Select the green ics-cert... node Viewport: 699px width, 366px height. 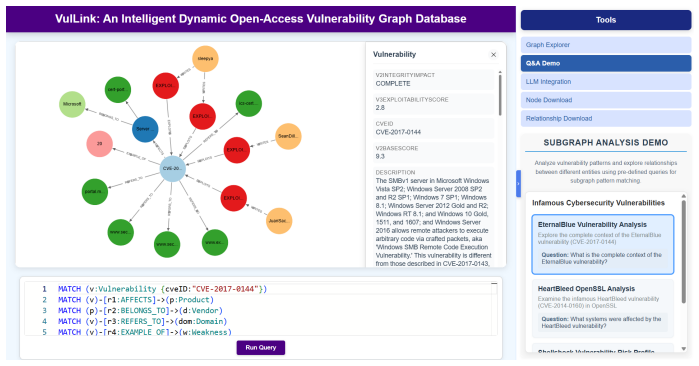tap(249, 103)
